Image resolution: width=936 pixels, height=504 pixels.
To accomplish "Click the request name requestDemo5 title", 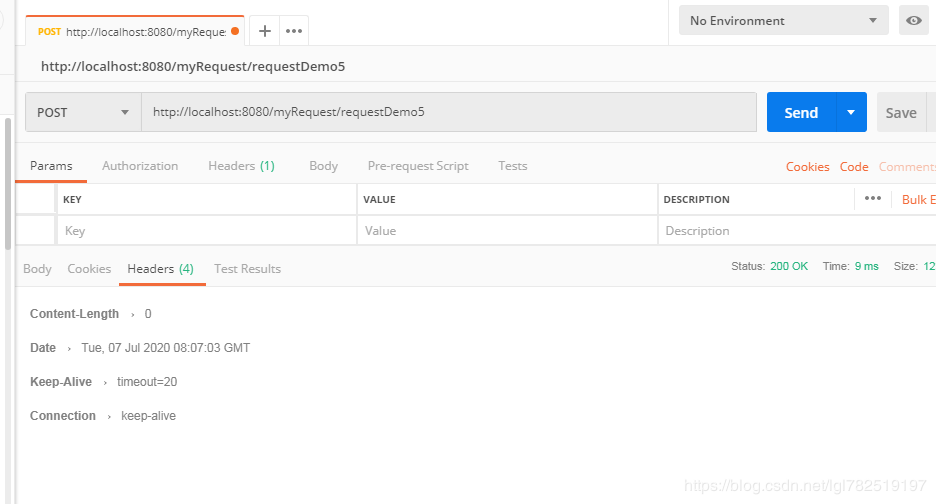I will click(x=193, y=66).
